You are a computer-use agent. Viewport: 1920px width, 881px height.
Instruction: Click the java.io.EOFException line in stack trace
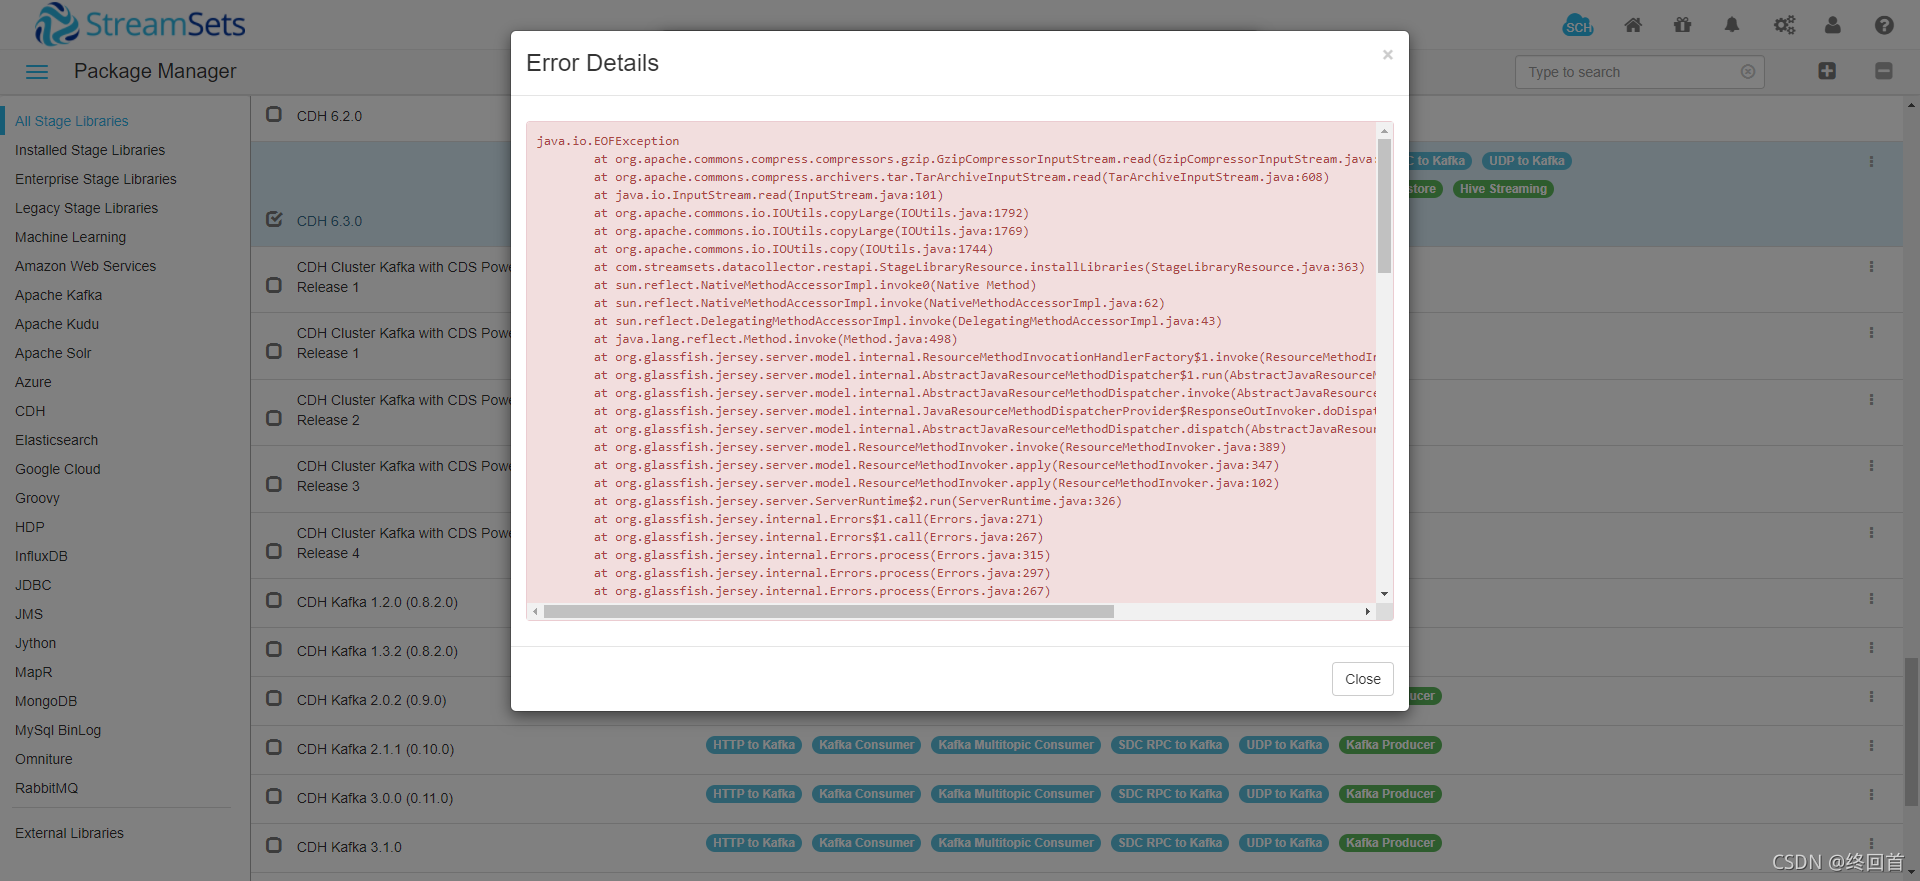click(x=608, y=141)
